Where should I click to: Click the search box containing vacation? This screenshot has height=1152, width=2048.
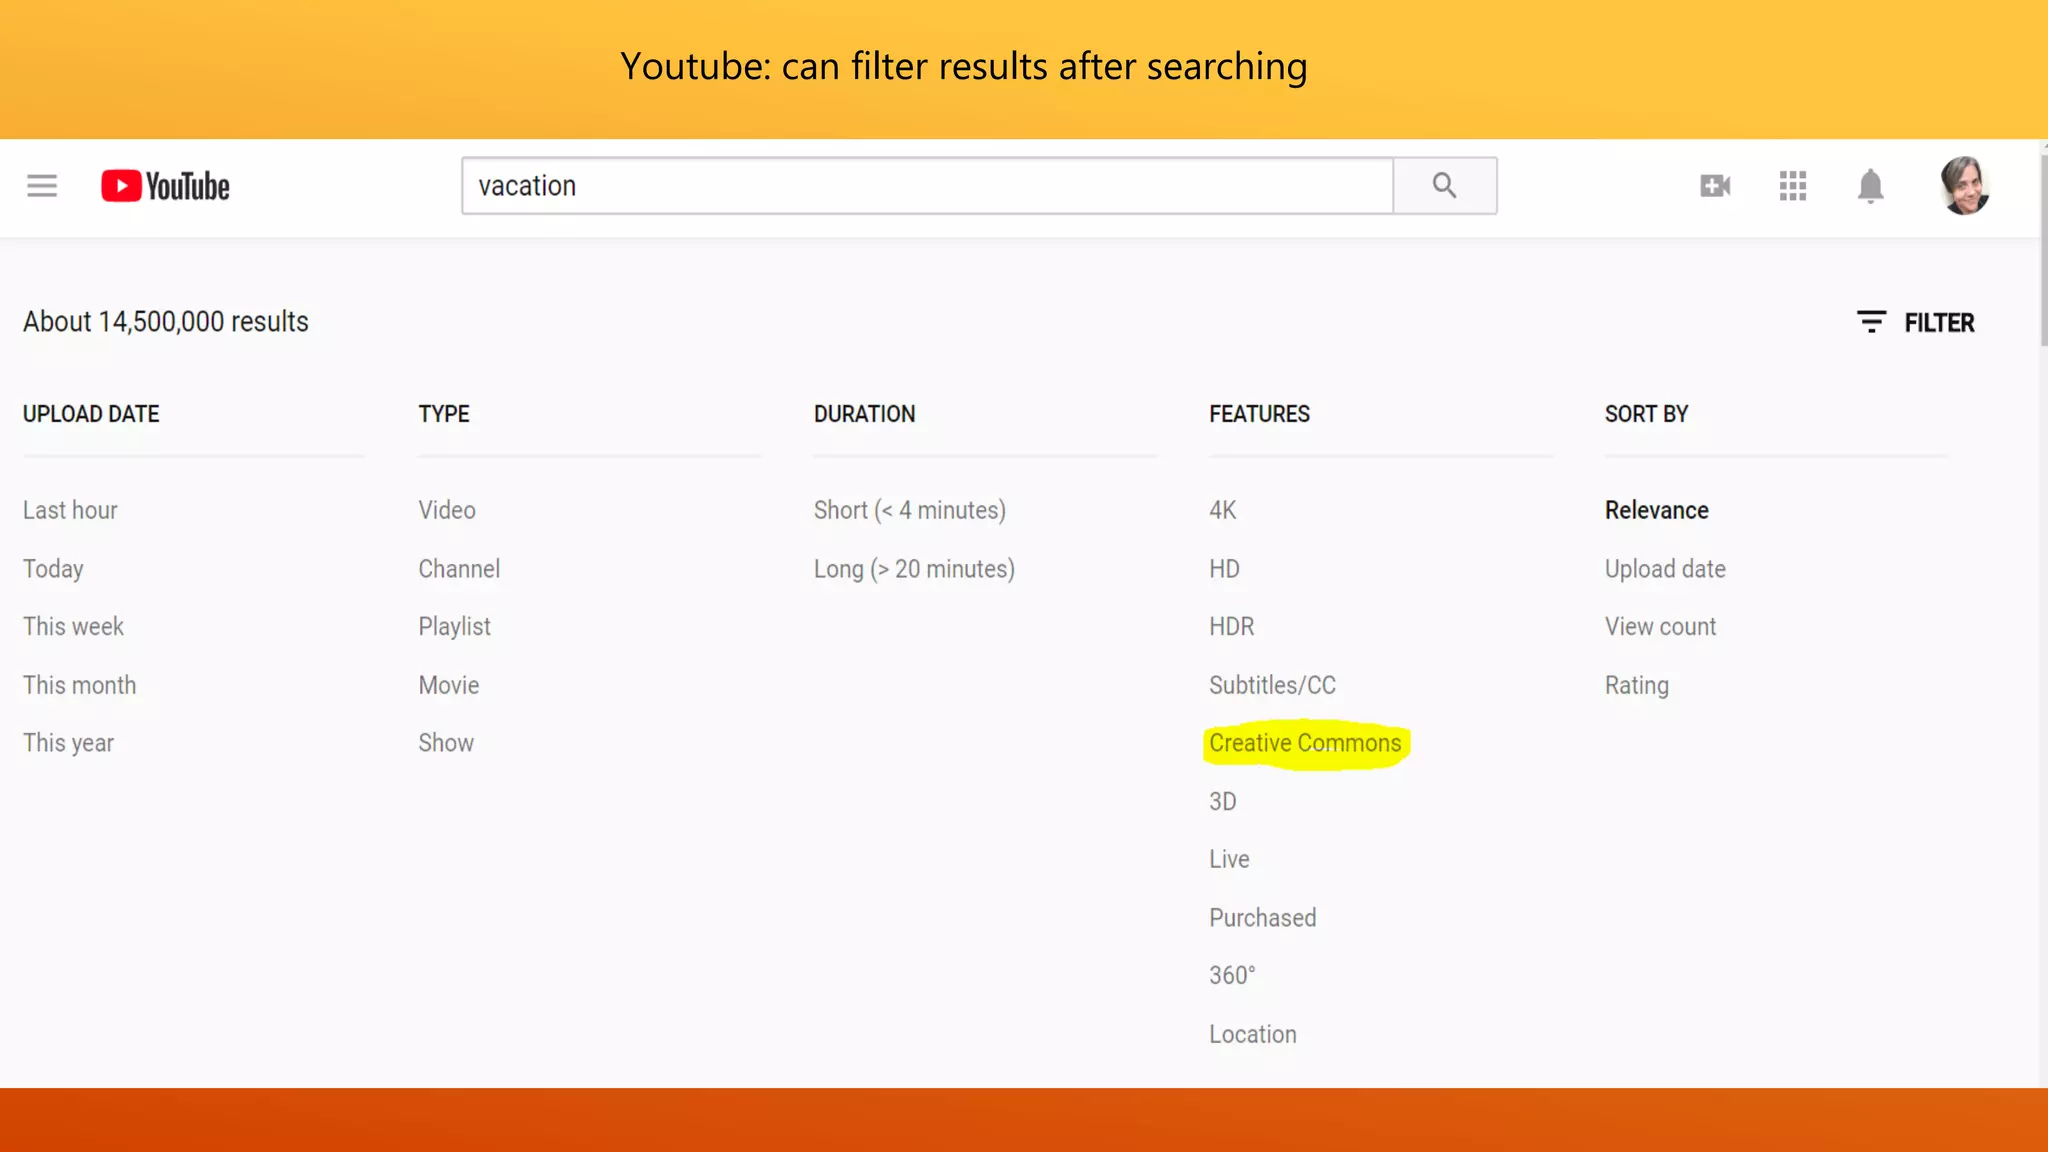[x=927, y=185]
